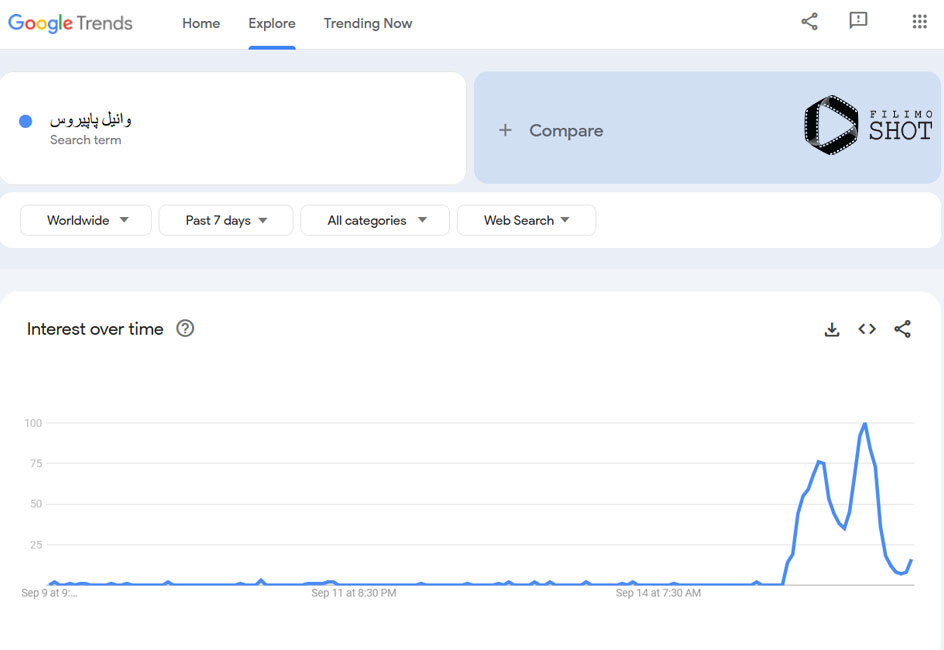
Task: Click the blue search term color dot
Action: (25, 122)
